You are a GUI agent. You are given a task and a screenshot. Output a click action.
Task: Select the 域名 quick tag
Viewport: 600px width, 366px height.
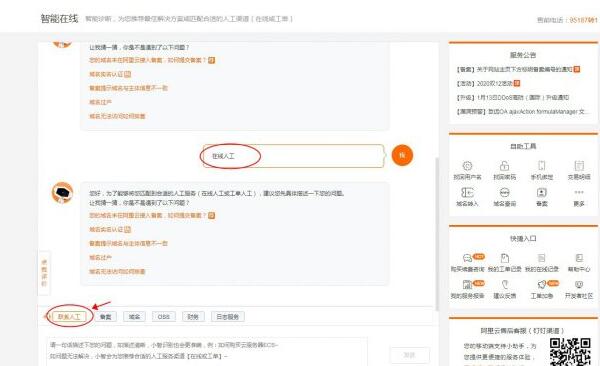(134, 317)
